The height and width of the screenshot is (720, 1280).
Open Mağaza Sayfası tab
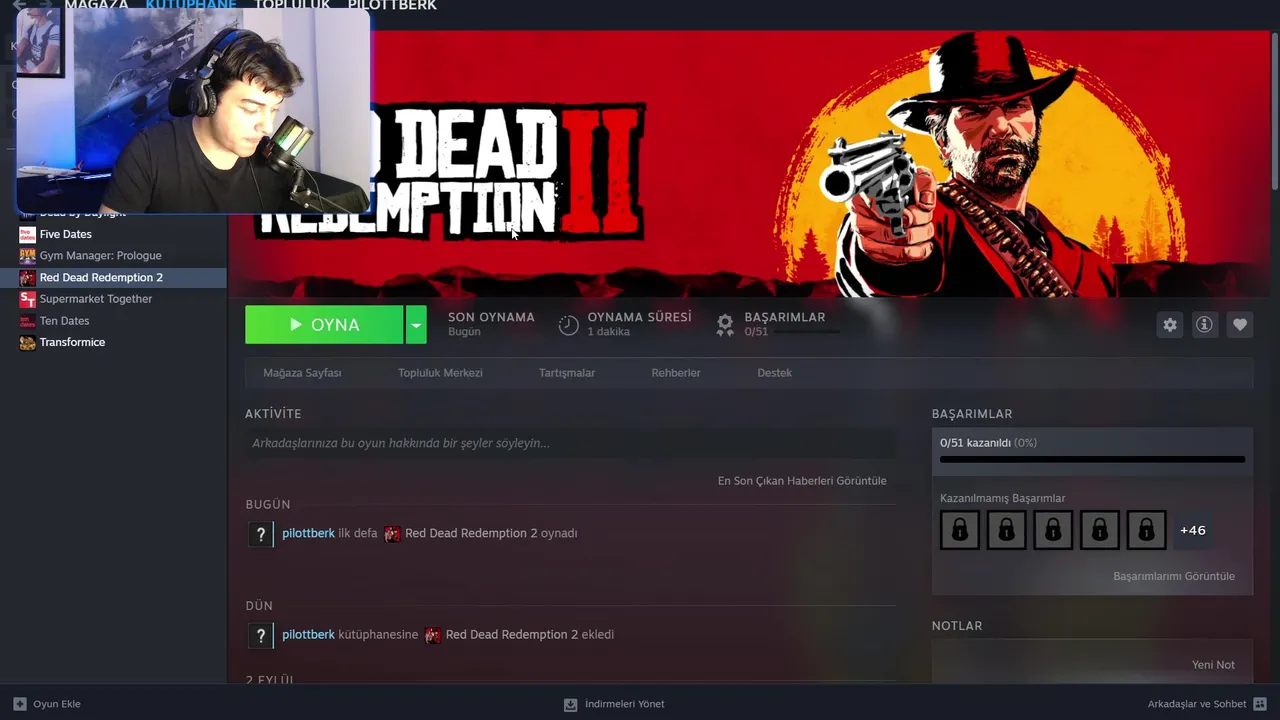coord(302,373)
